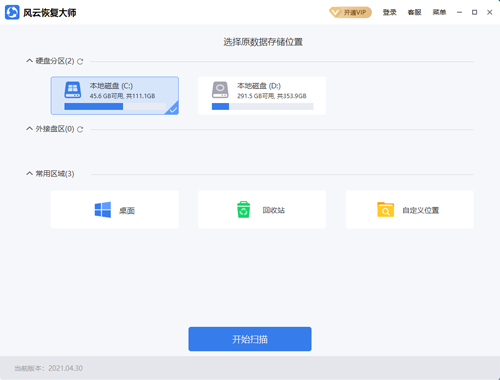
Task: Click the 风云恢复大师 app logo icon
Action: [12, 12]
